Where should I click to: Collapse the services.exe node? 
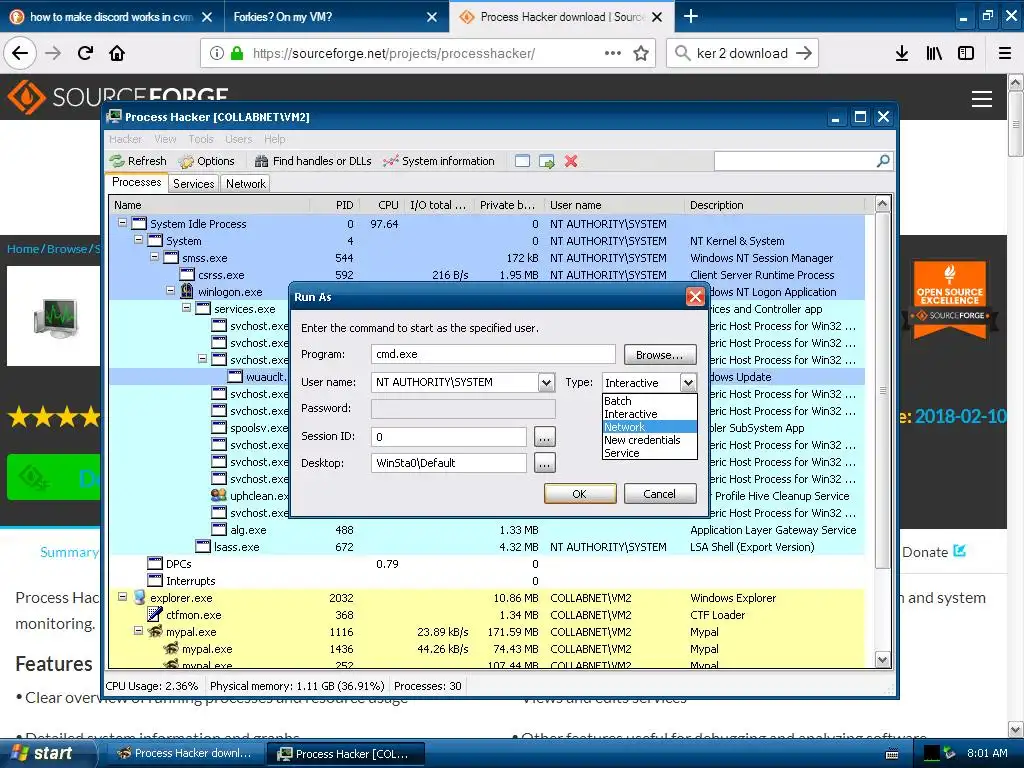(x=186, y=308)
